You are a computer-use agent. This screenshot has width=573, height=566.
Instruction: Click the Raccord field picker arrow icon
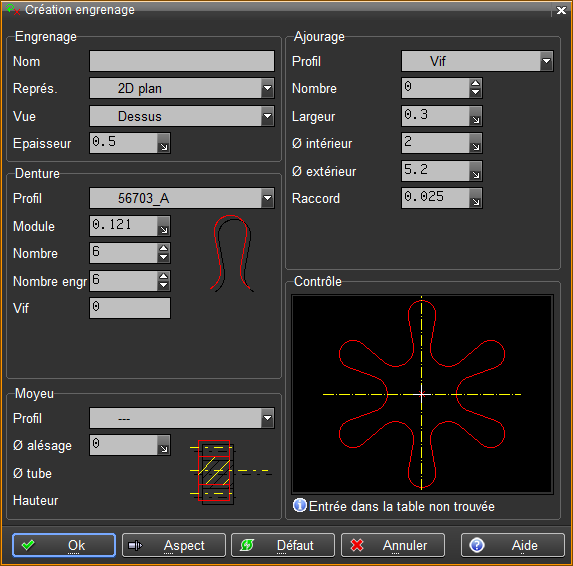click(x=475, y=198)
